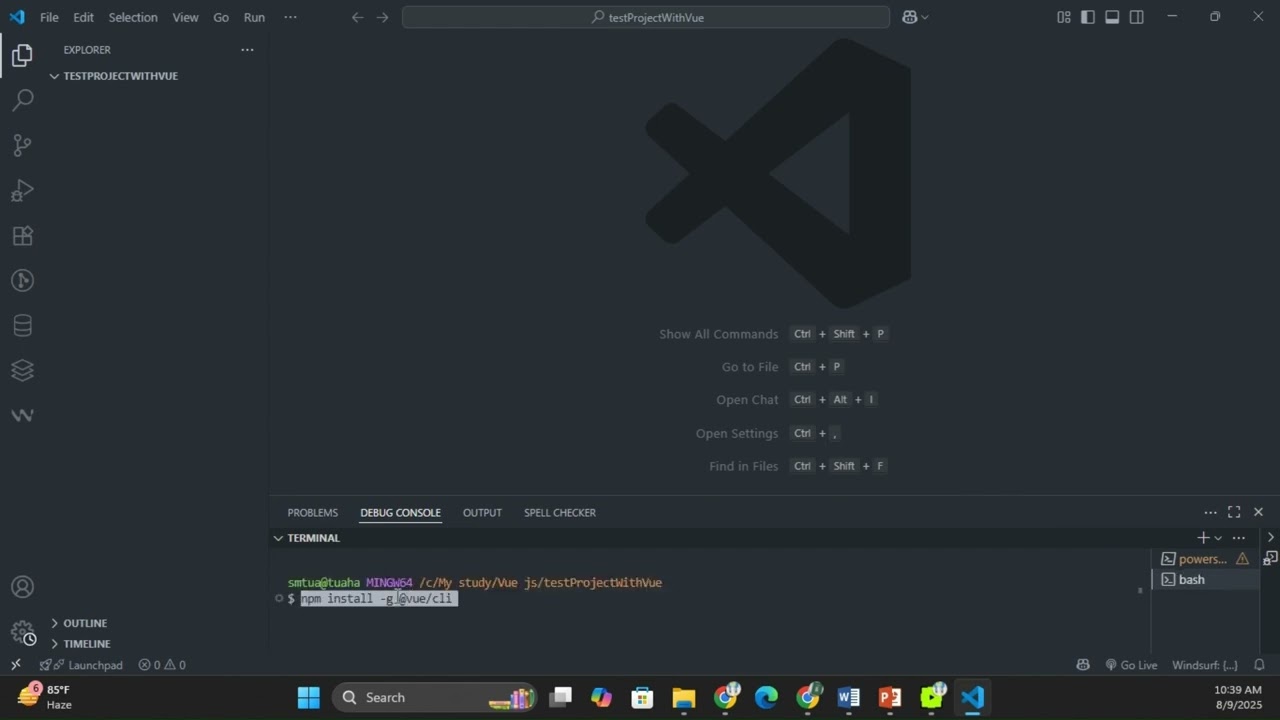Open the Windsurf icon in activity bar
1280x720 pixels.
(22, 415)
